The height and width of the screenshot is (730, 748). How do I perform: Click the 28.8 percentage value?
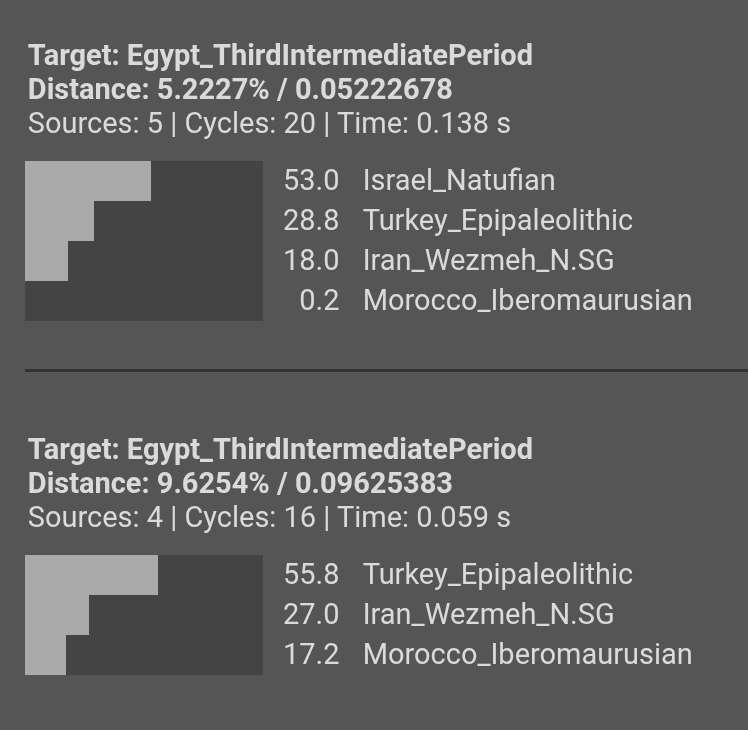coord(311,220)
